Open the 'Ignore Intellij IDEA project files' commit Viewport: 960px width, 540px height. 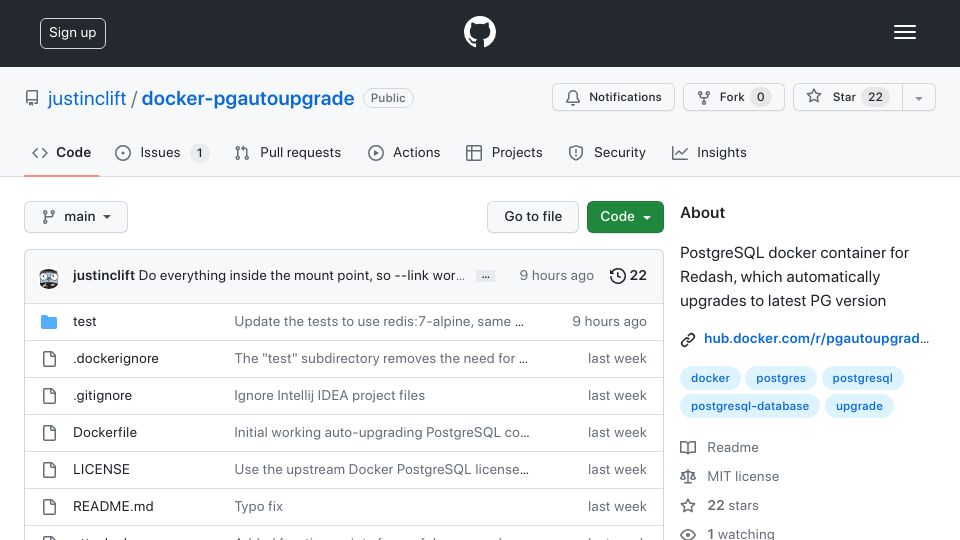click(x=329, y=396)
